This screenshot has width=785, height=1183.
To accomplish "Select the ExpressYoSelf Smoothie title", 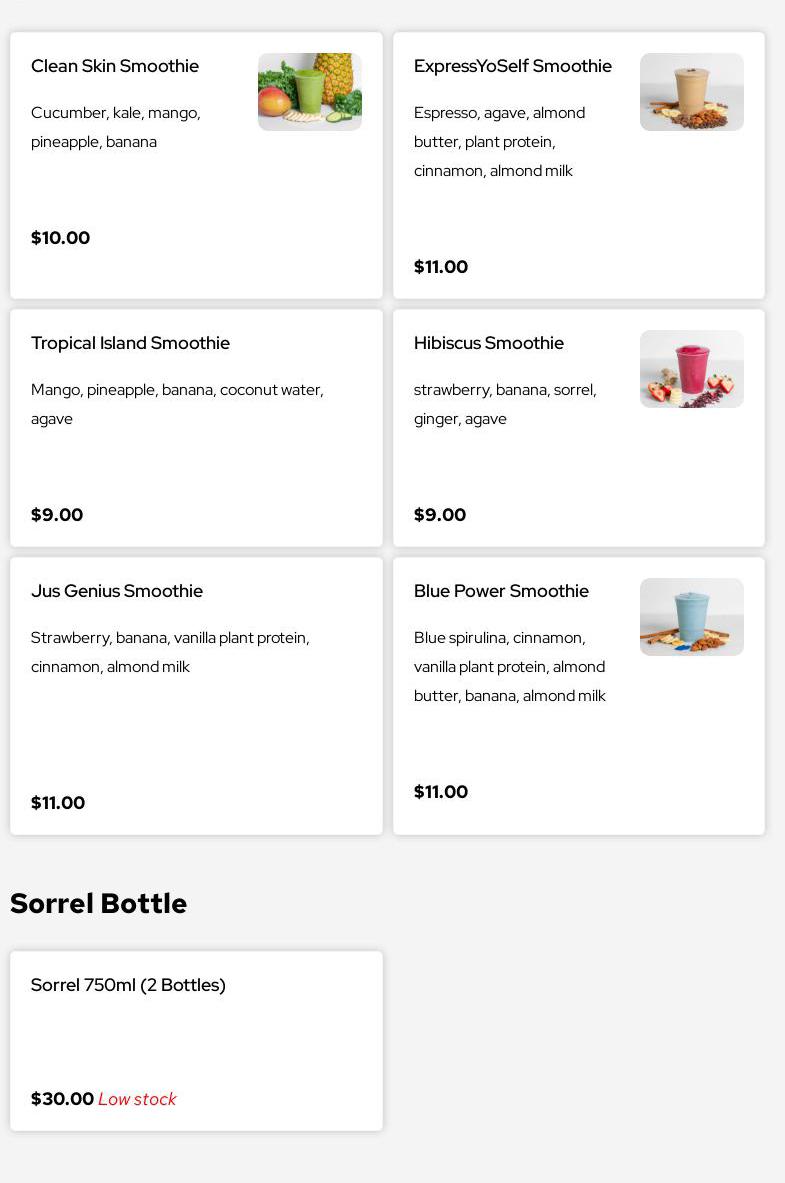I will [x=512, y=66].
